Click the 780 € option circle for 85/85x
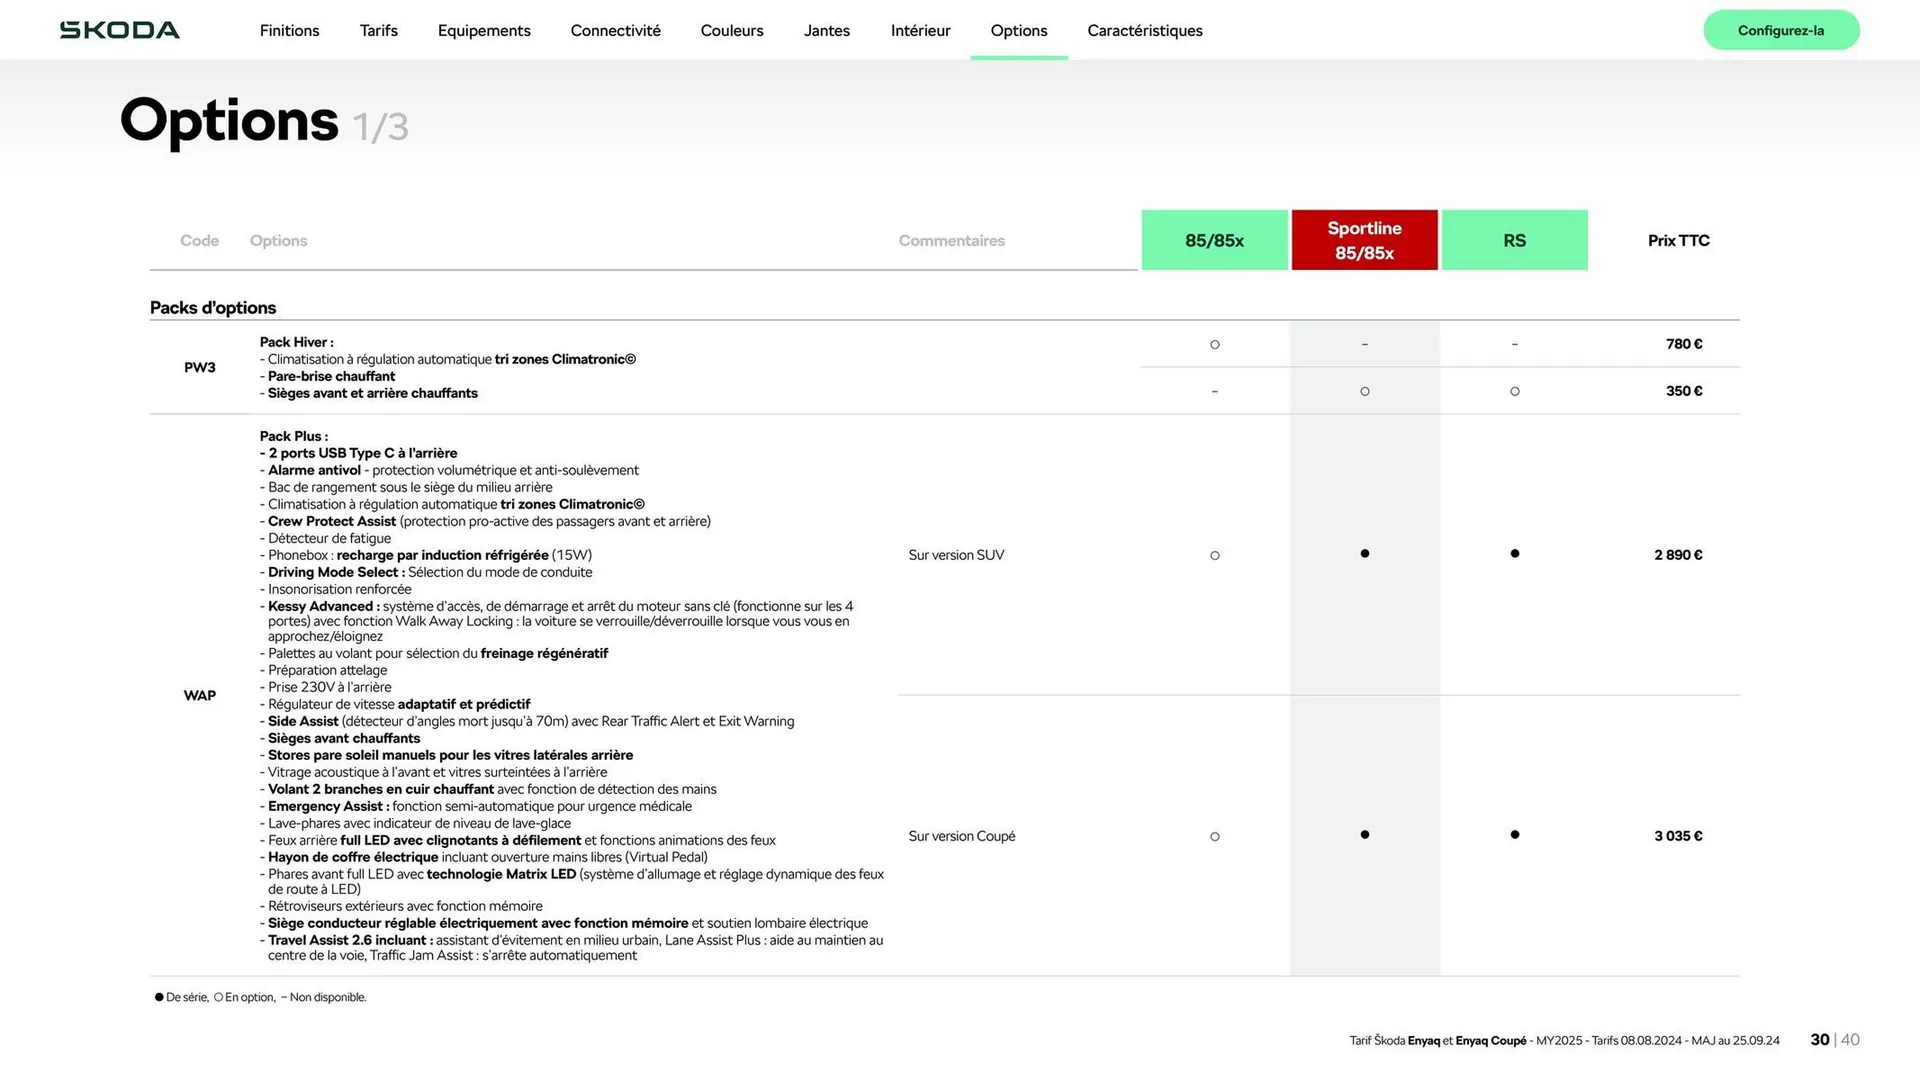The height and width of the screenshot is (1080, 1920). (1214, 344)
